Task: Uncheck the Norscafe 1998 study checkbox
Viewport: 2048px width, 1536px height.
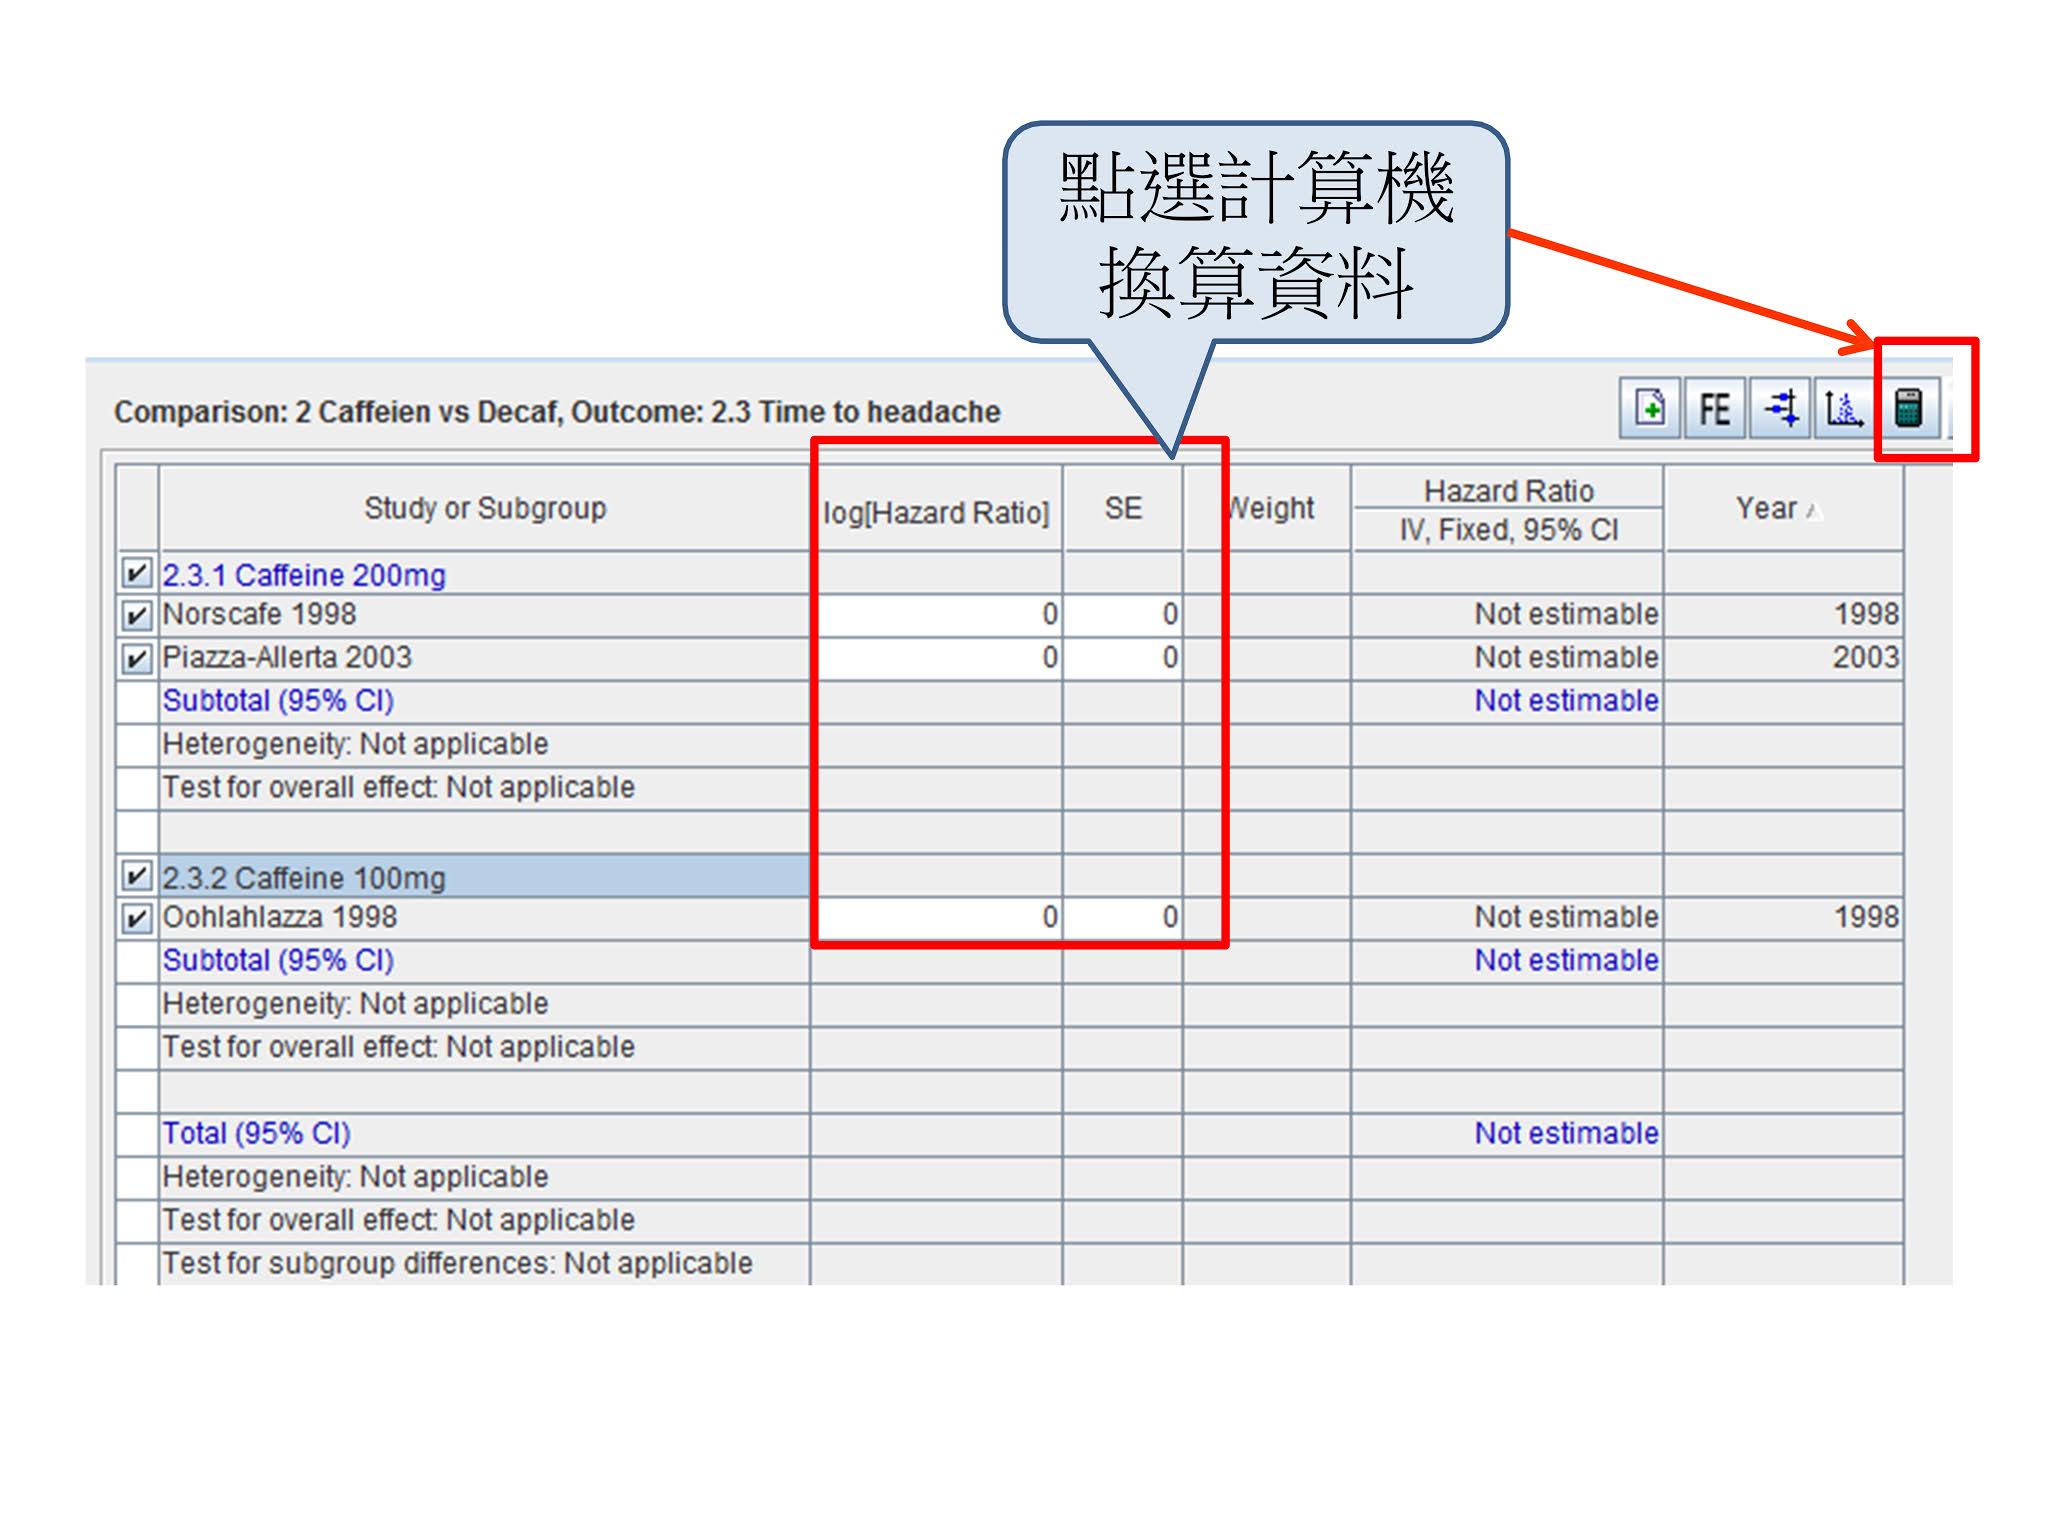Action: tap(136, 615)
